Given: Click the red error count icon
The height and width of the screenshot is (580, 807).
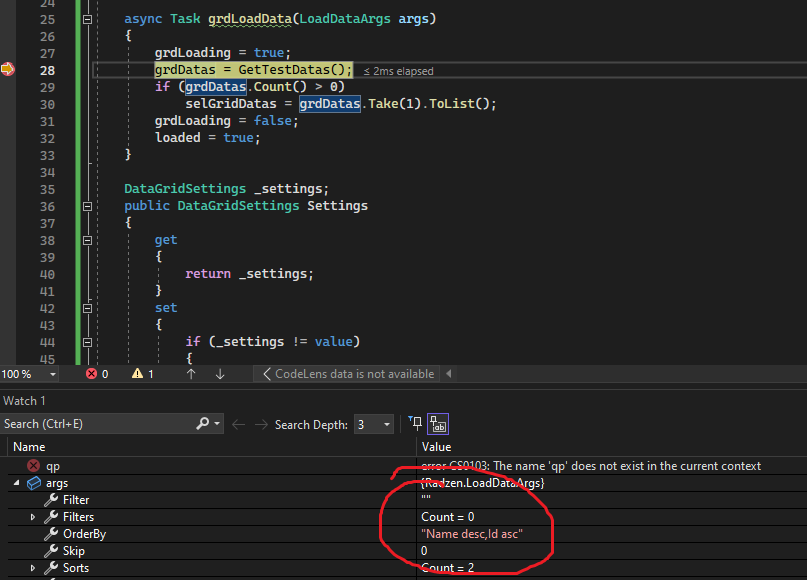Looking at the screenshot, I should coord(92,374).
